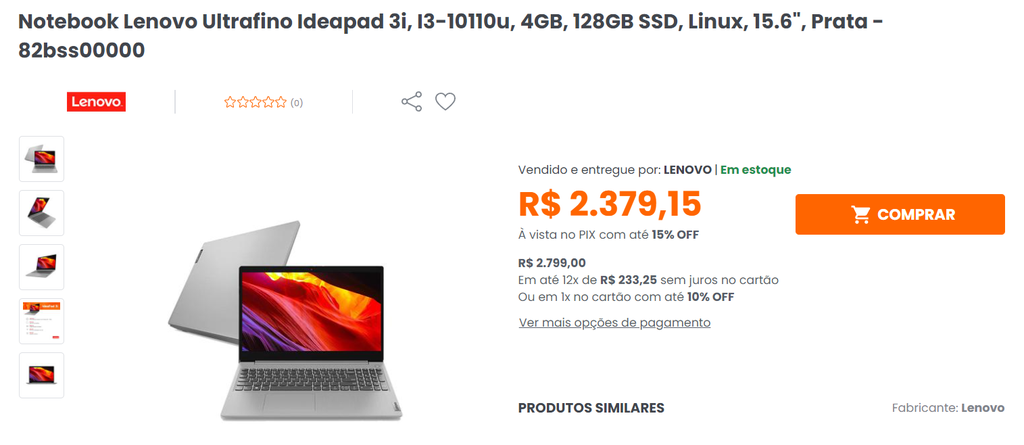Click the share icon
Image resolution: width=1024 pixels, height=445 pixels.
411,102
